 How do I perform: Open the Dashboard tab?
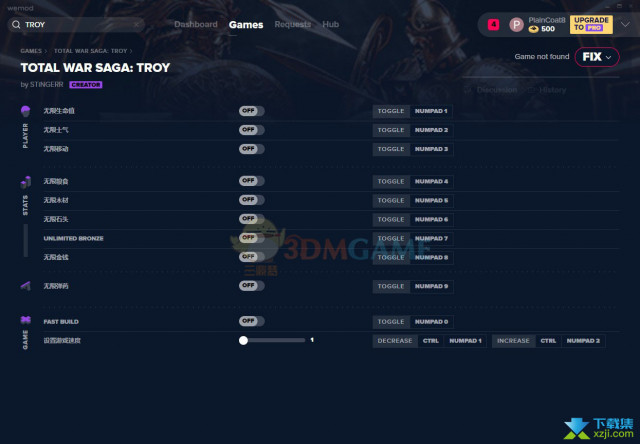click(x=196, y=24)
